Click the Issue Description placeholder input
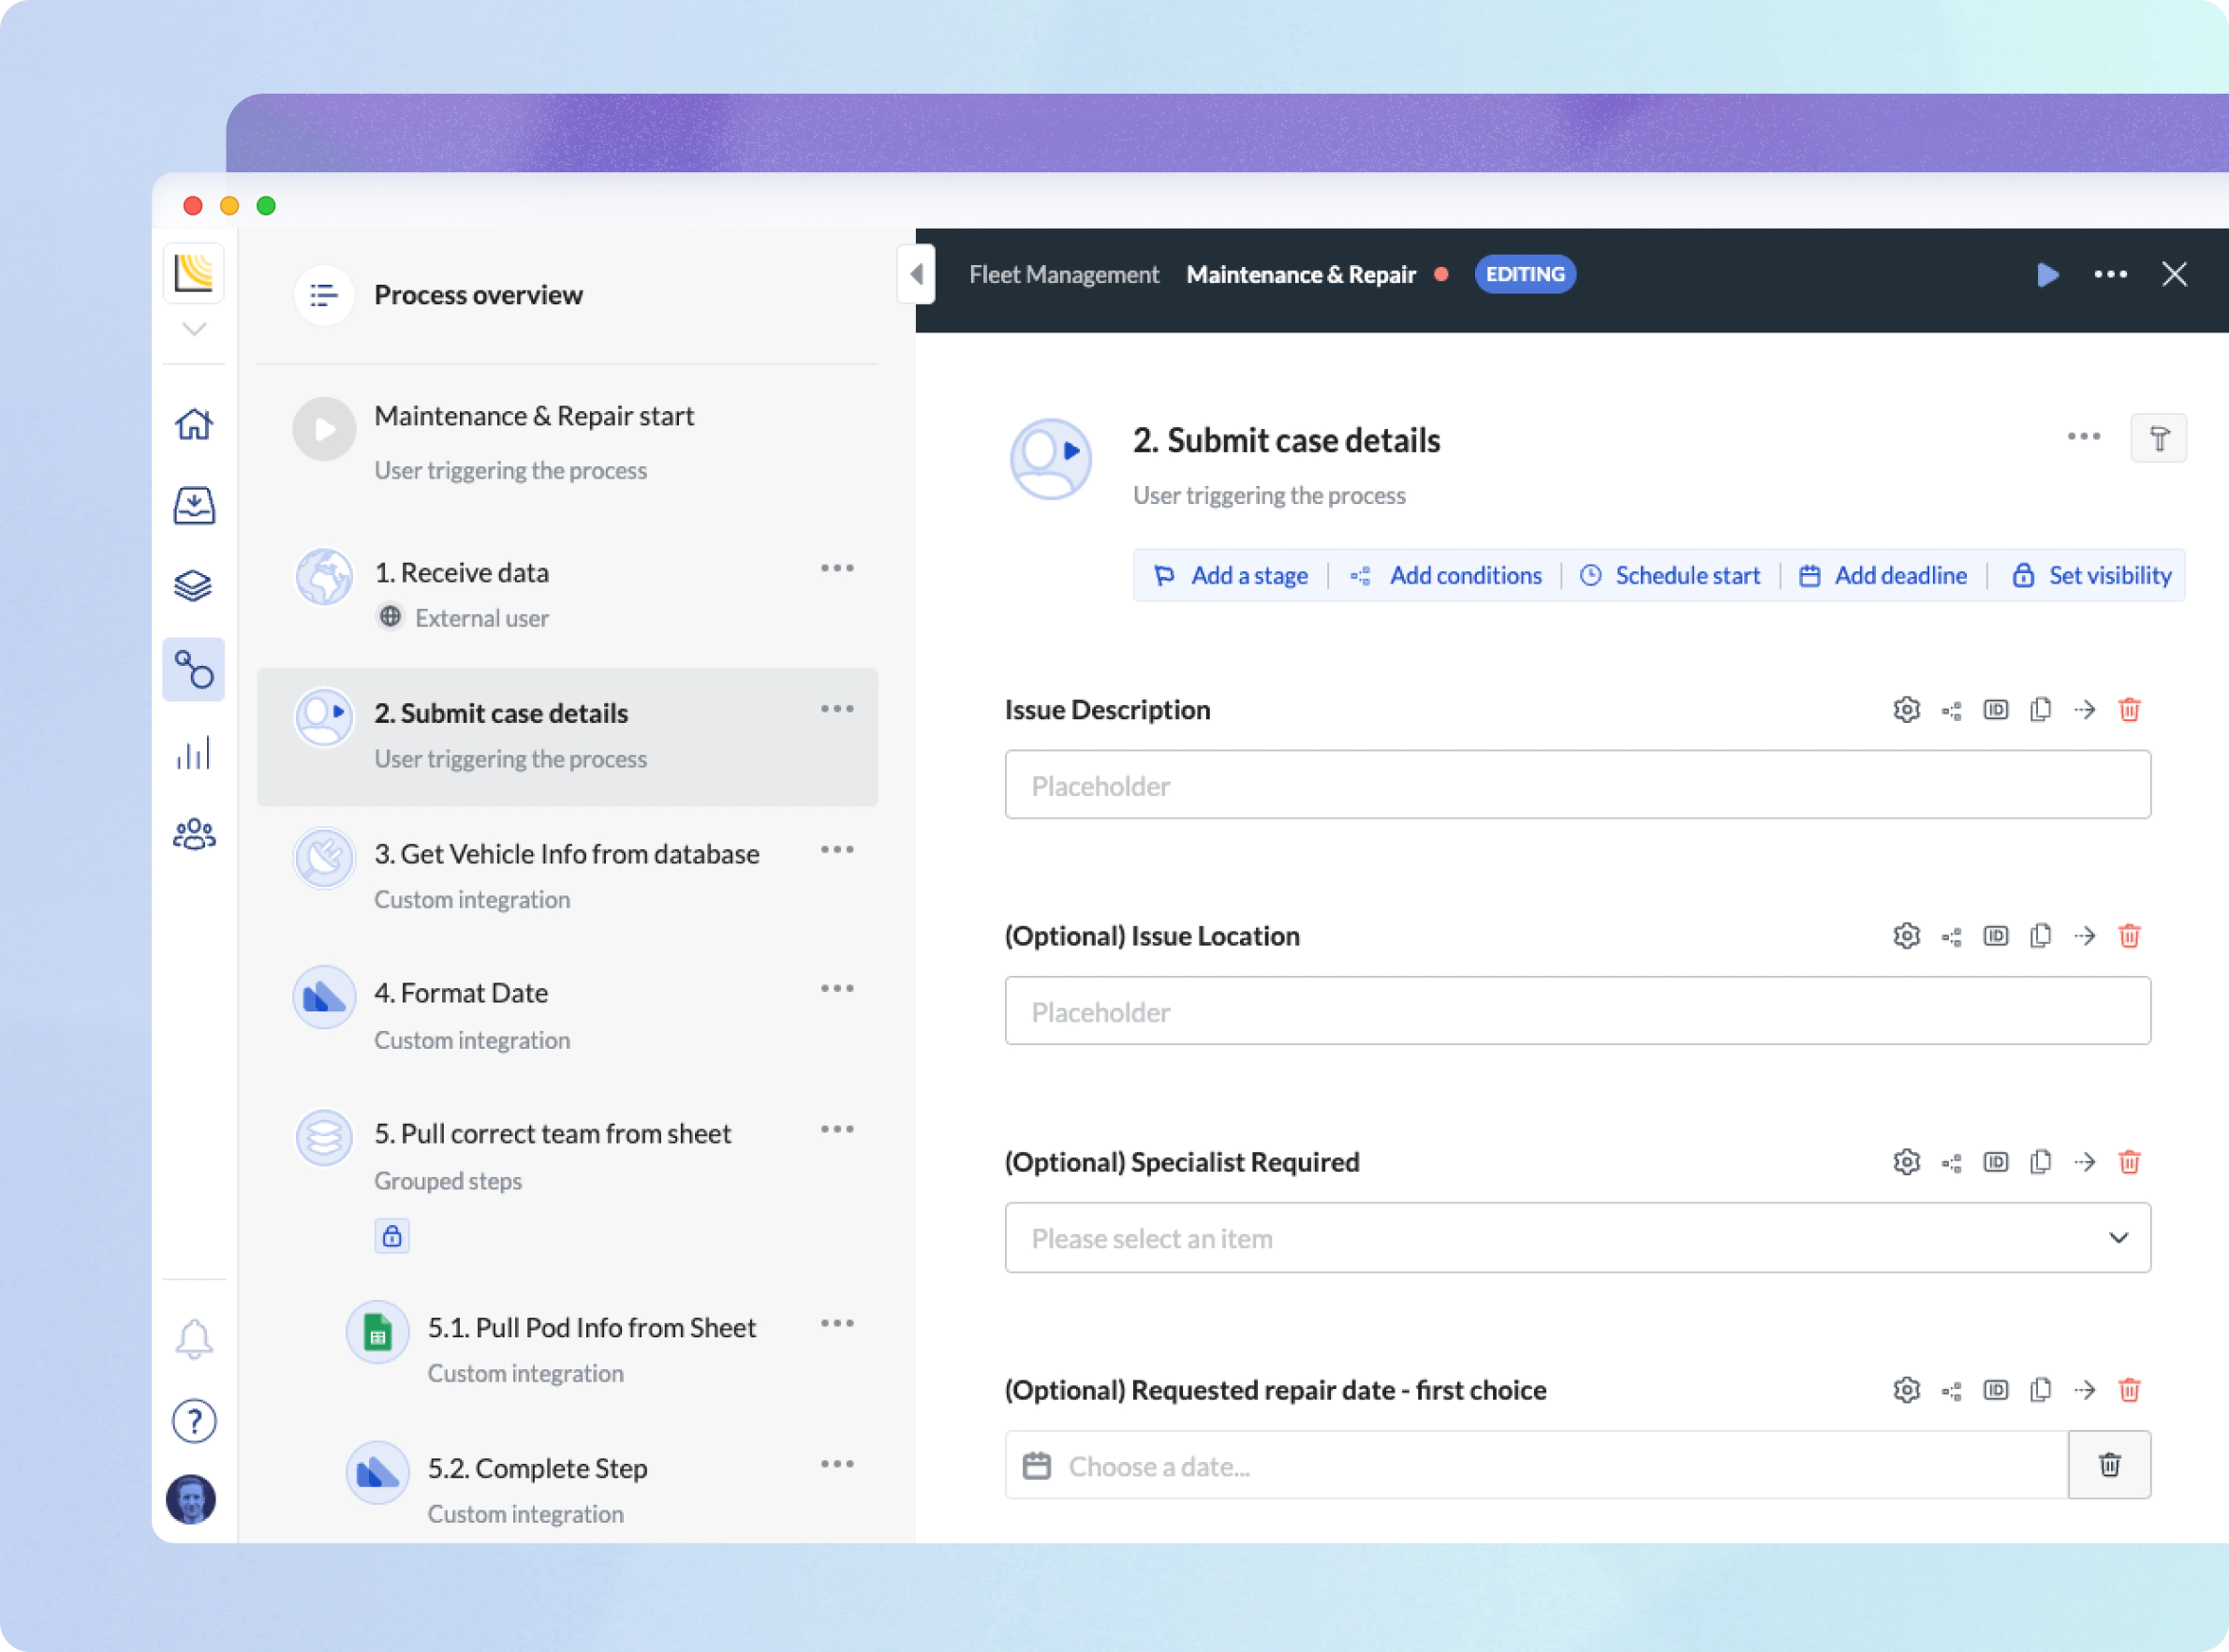Viewport: 2229px width, 1652px height. (1577, 786)
